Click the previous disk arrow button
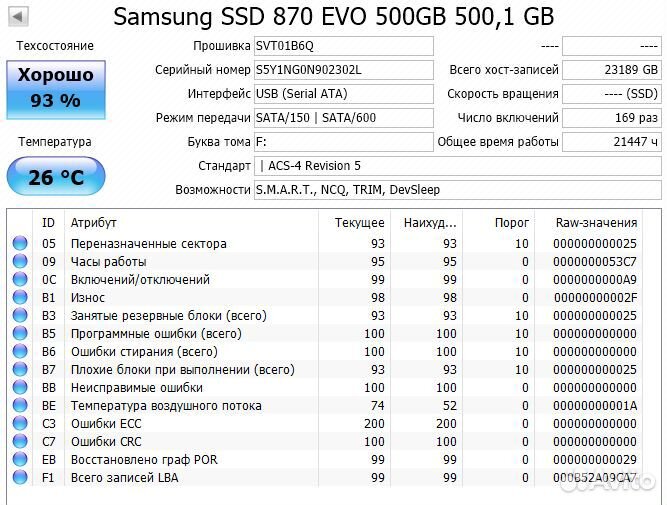The height and width of the screenshot is (505, 667). (18, 17)
